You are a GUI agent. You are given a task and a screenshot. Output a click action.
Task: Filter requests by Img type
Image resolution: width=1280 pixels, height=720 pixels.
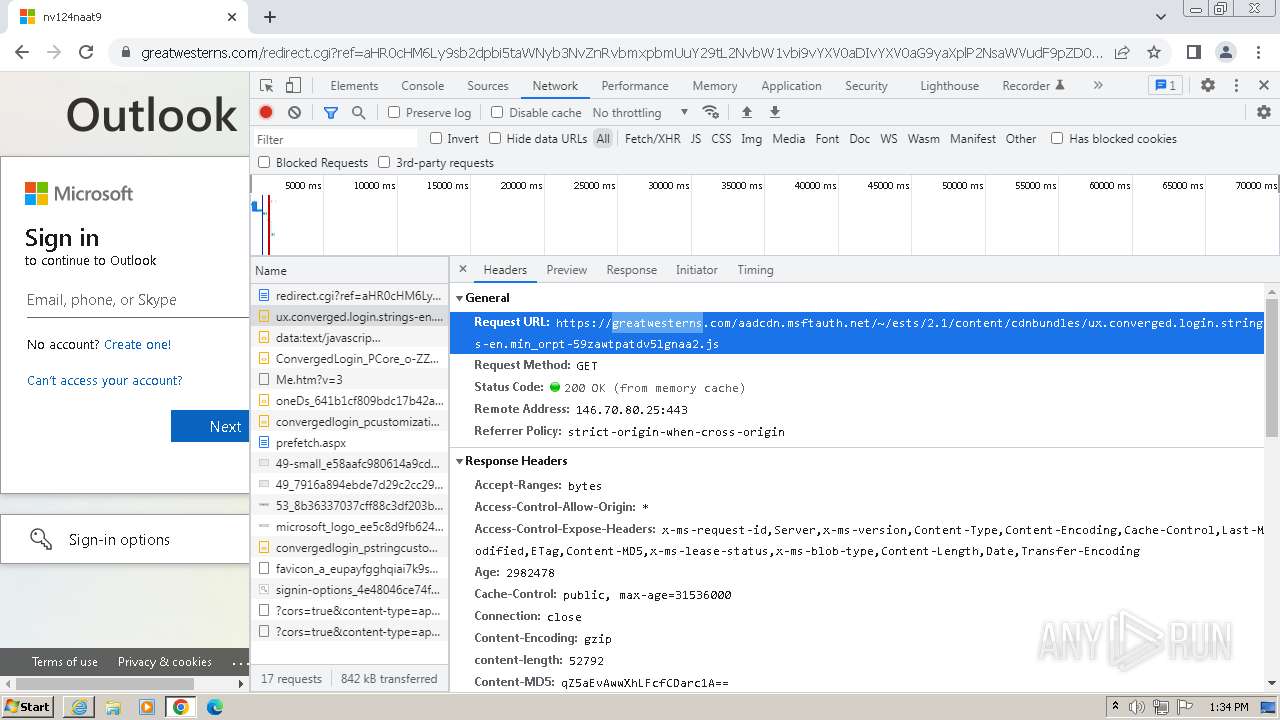(751, 139)
